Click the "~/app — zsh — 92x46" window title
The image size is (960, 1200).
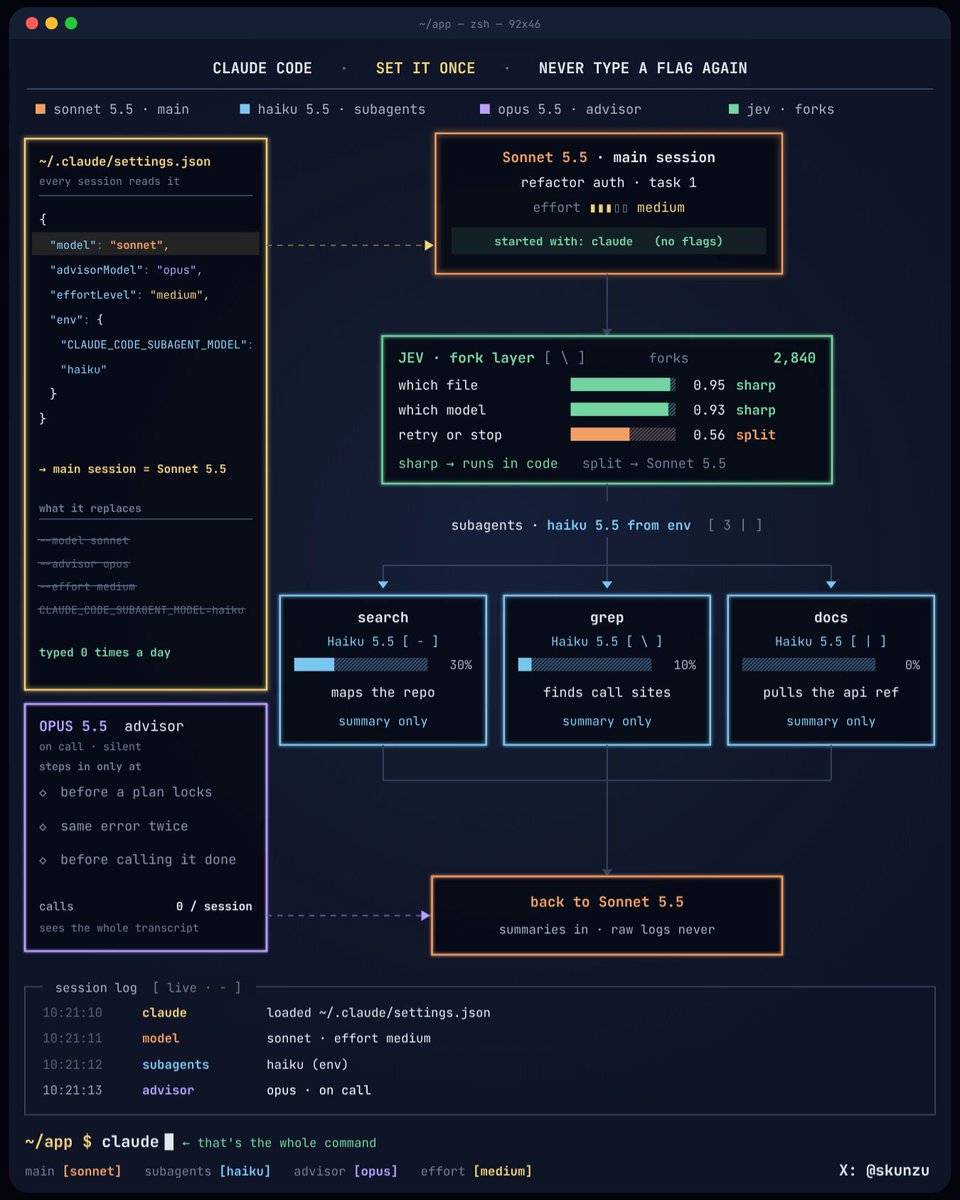point(480,24)
